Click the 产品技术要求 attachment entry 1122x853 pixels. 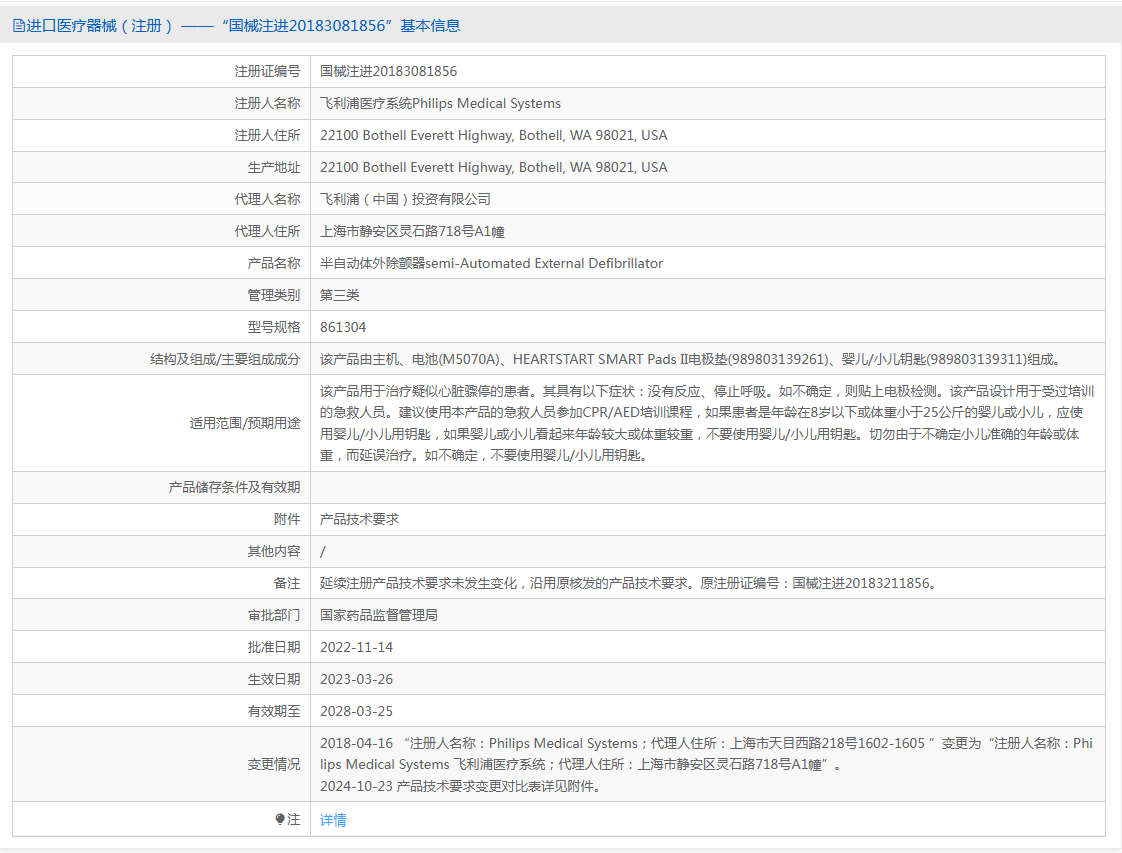point(359,519)
